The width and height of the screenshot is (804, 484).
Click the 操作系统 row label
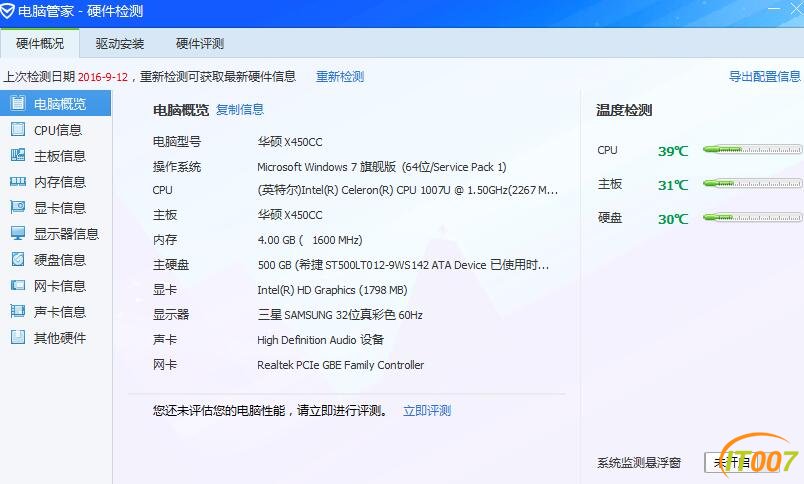click(177, 167)
